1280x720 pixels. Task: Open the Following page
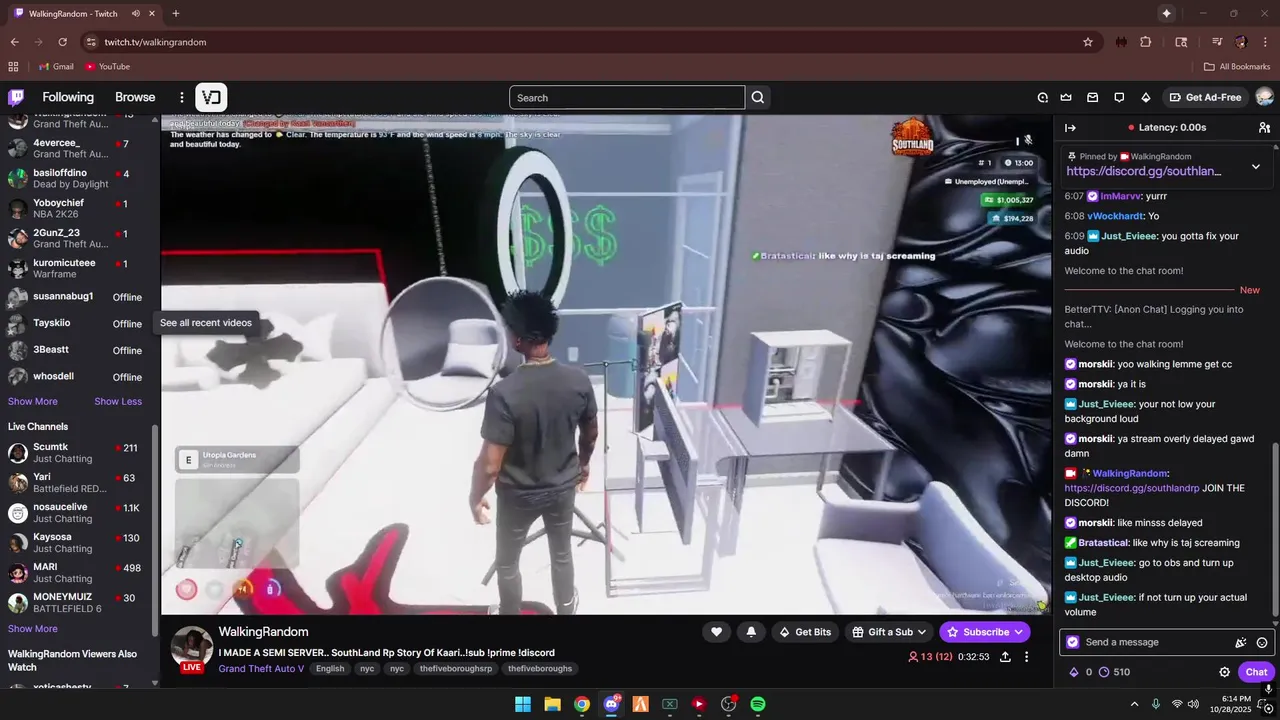pyautogui.click(x=68, y=97)
